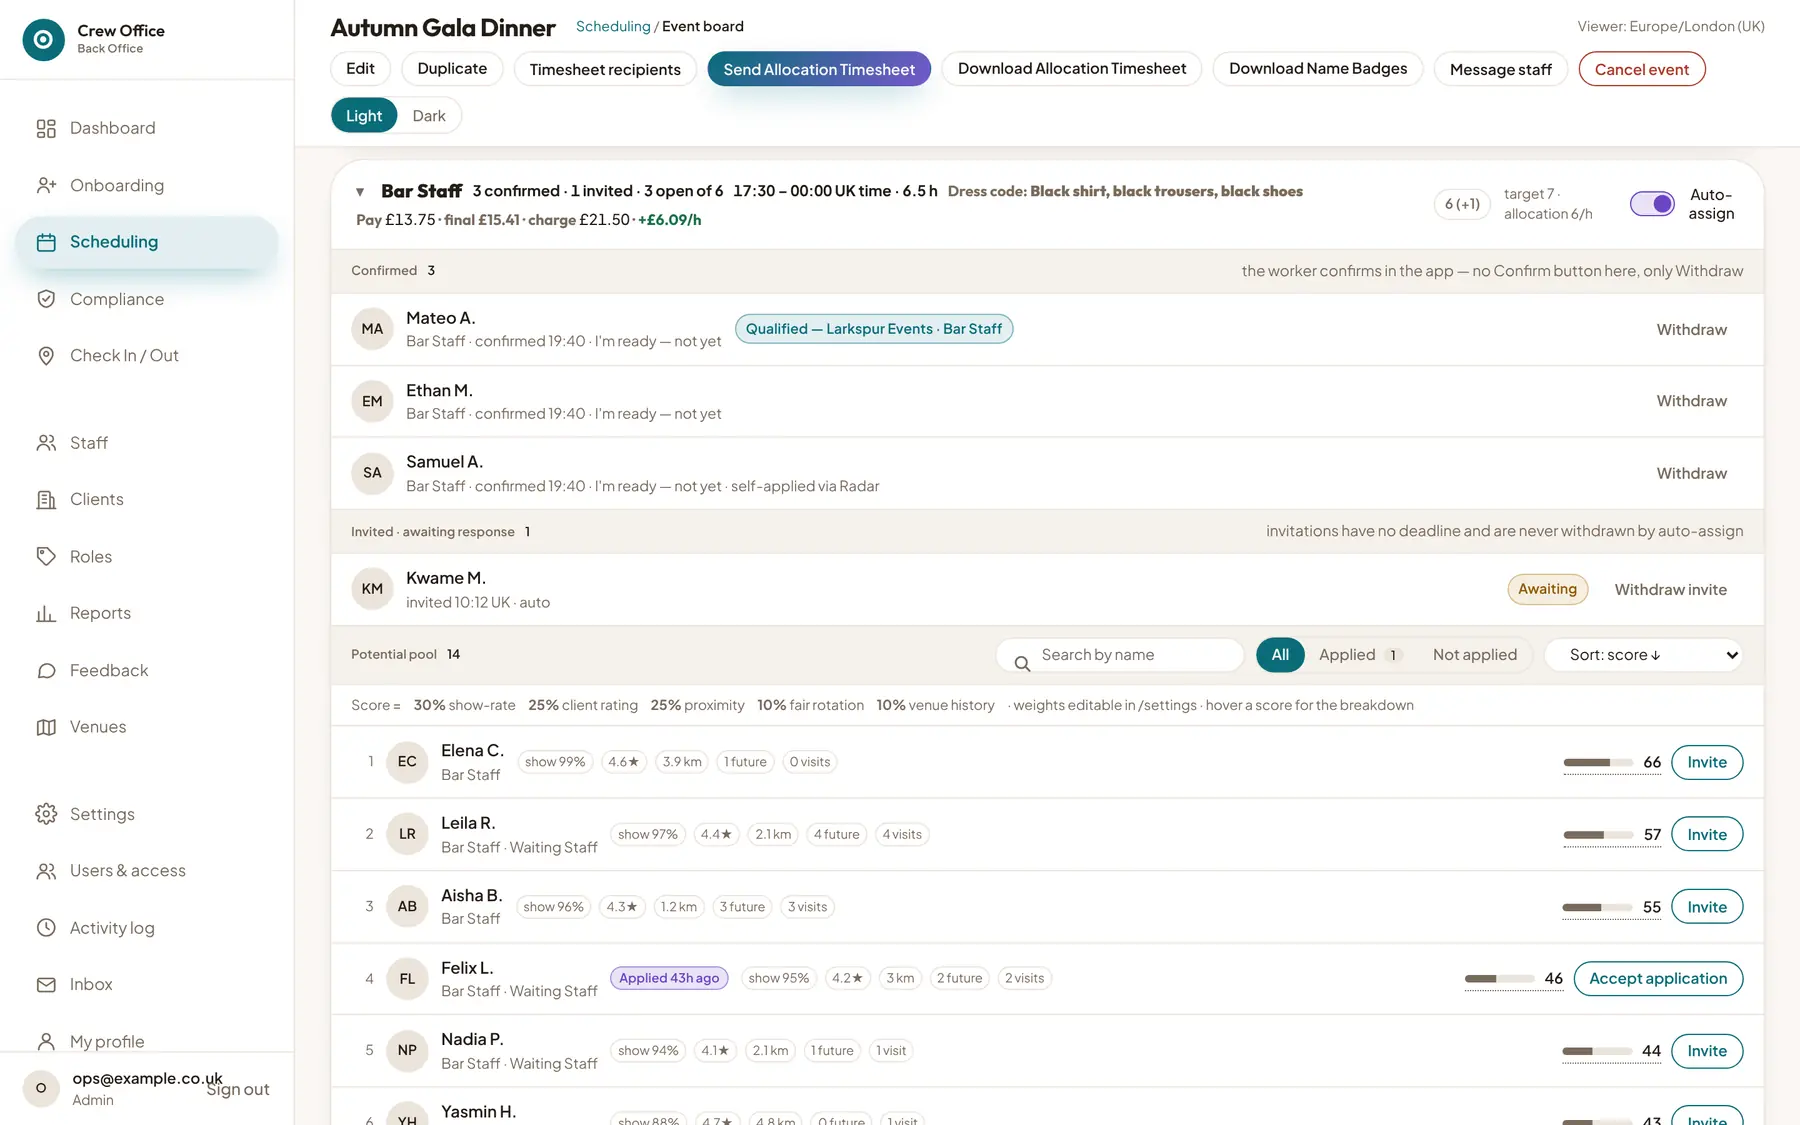Click Download Name Badges
1800x1125 pixels.
[x=1318, y=69]
